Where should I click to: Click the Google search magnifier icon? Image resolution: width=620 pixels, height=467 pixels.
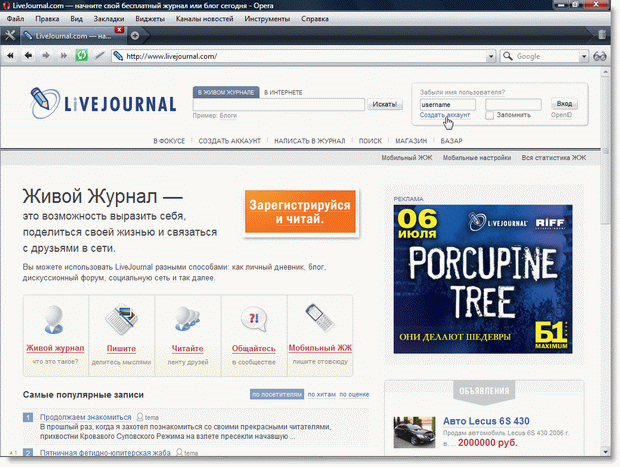(x=507, y=56)
